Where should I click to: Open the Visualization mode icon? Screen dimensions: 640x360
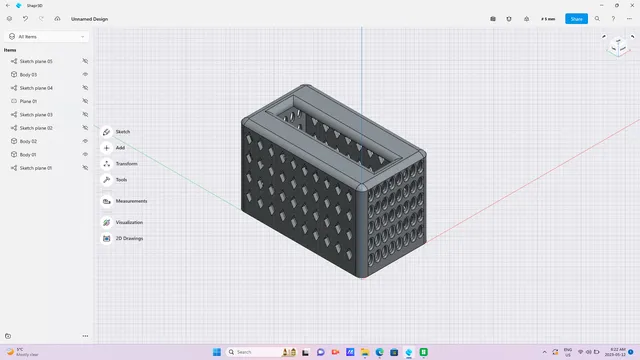tap(107, 222)
